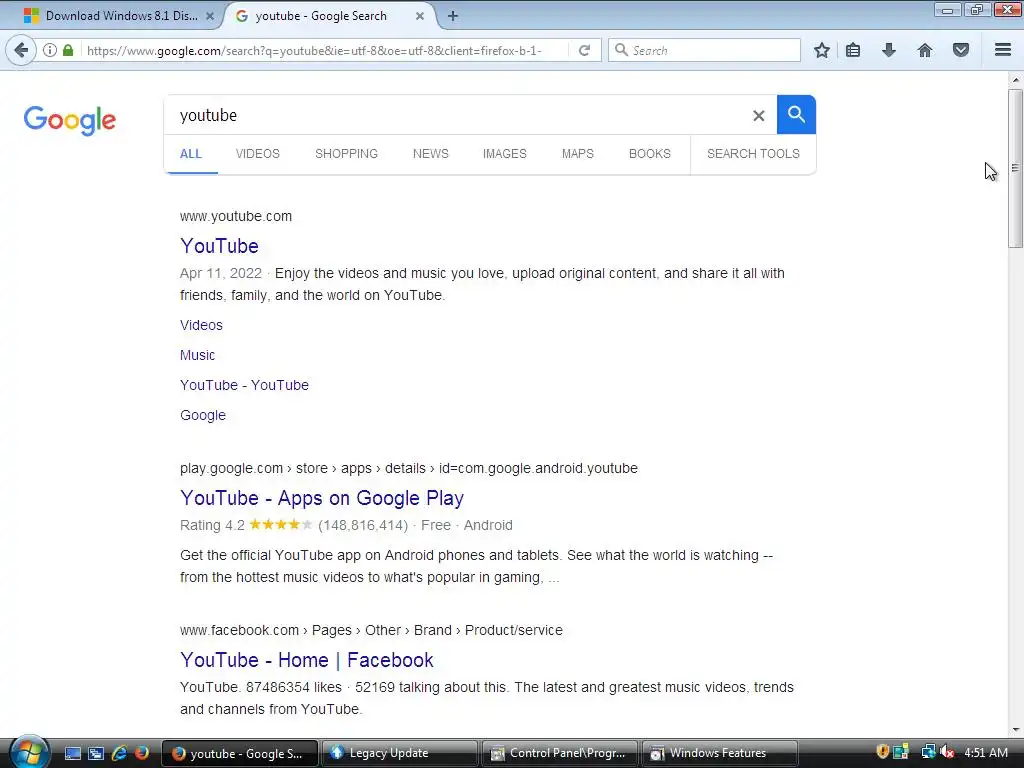Open site information icon in address bar
Image resolution: width=1024 pixels, height=768 pixels.
point(50,50)
